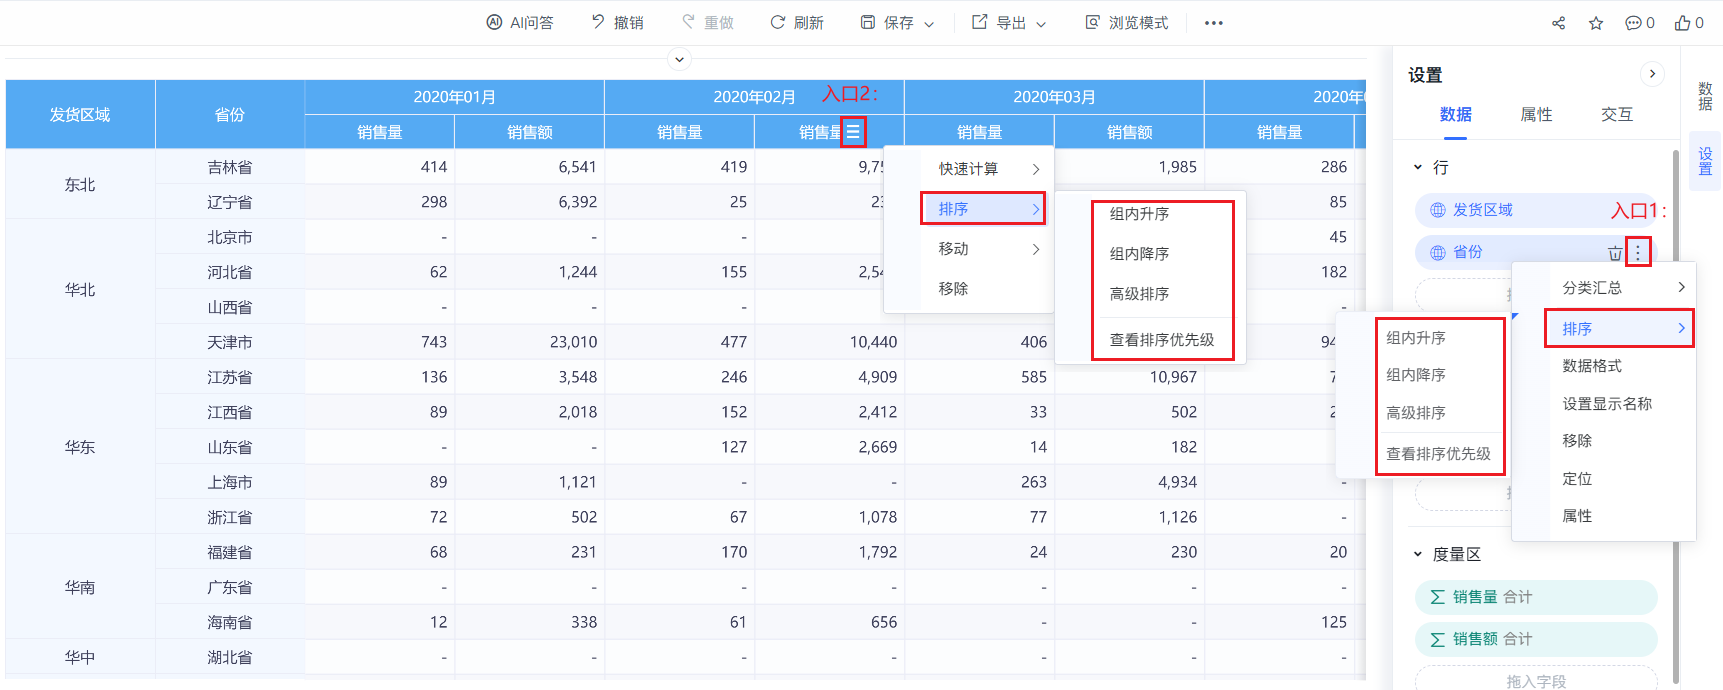Open the 设置 vertical side tab
The width and height of the screenshot is (1723, 690).
coord(1706,161)
